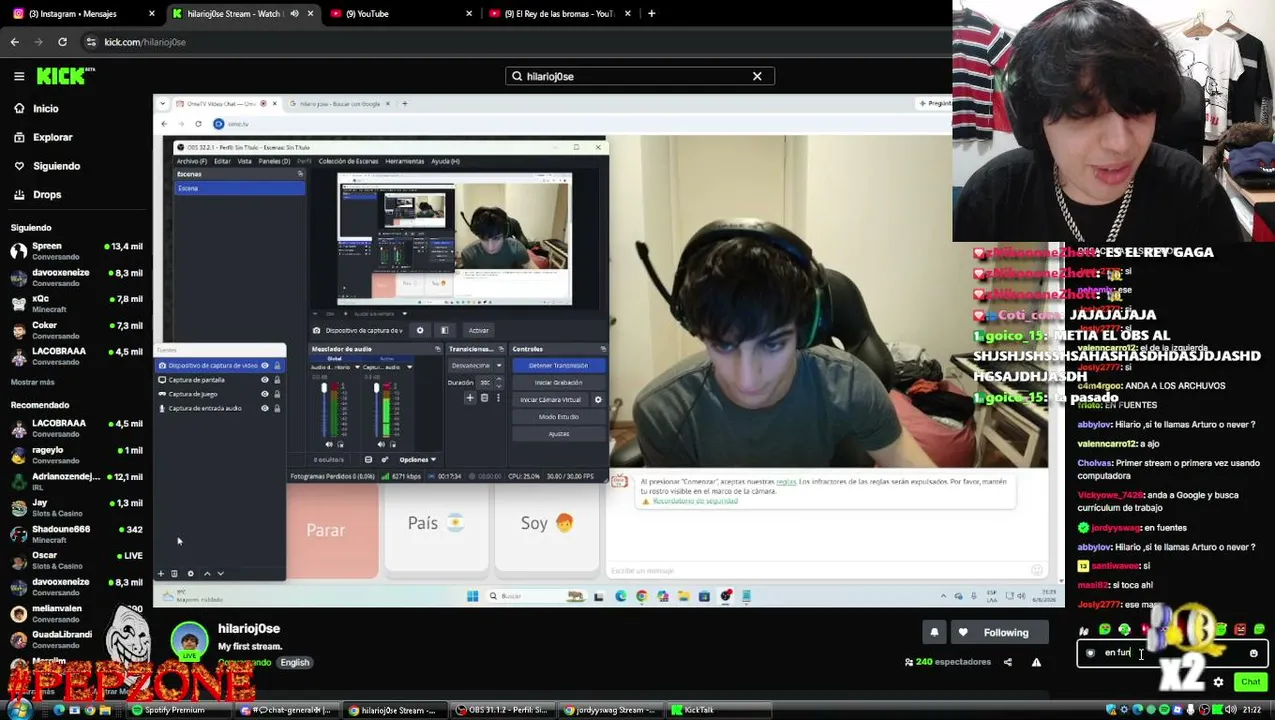Open the Opciones dropdown in audio mixer
1275x720 pixels.
pyautogui.click(x=418, y=460)
